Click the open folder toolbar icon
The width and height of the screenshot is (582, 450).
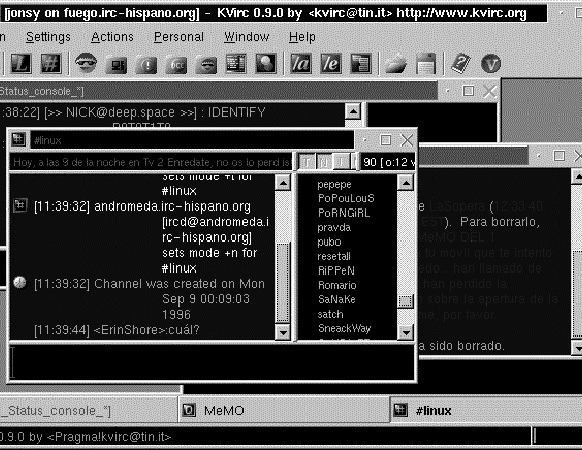[x=396, y=64]
